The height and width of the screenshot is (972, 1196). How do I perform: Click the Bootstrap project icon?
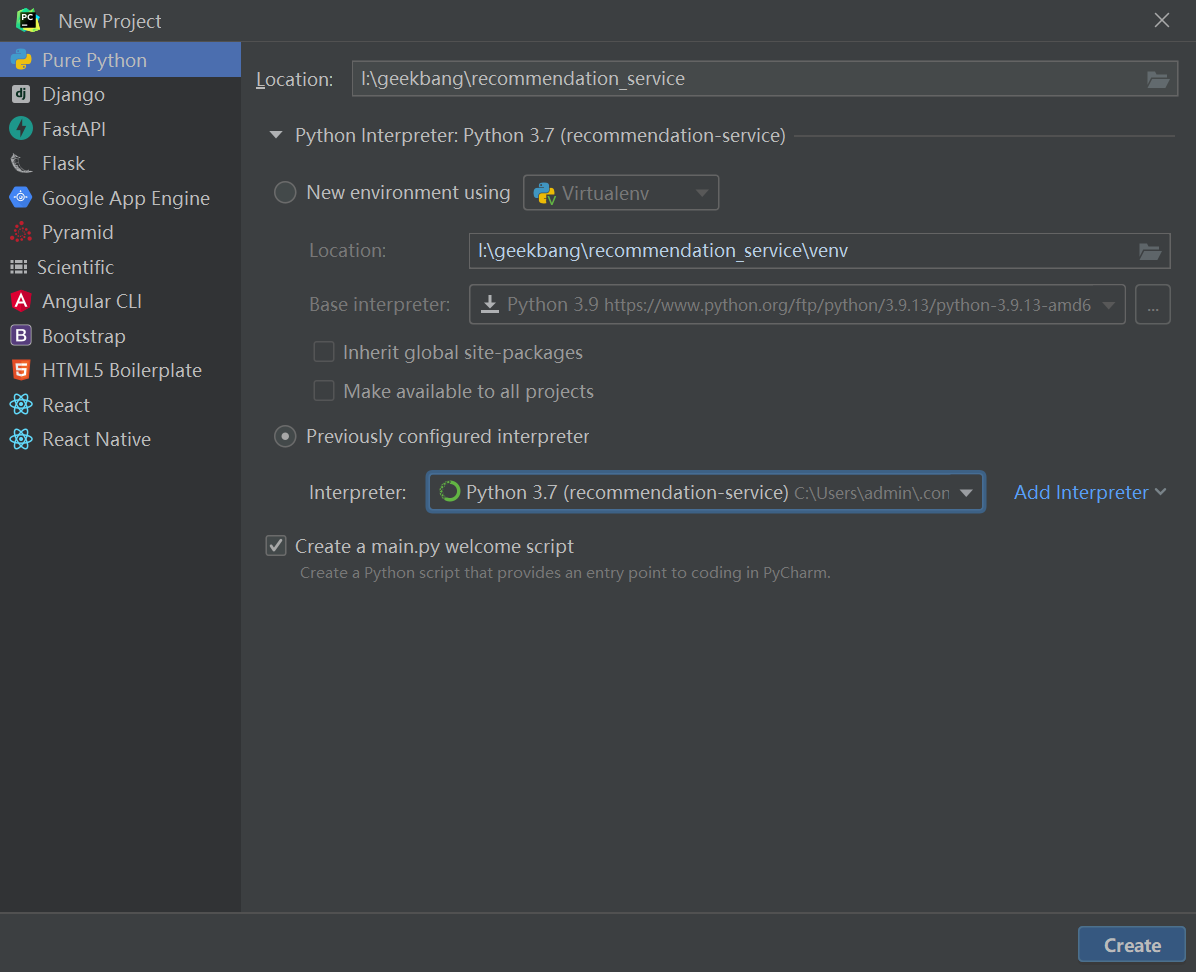[x=20, y=336]
